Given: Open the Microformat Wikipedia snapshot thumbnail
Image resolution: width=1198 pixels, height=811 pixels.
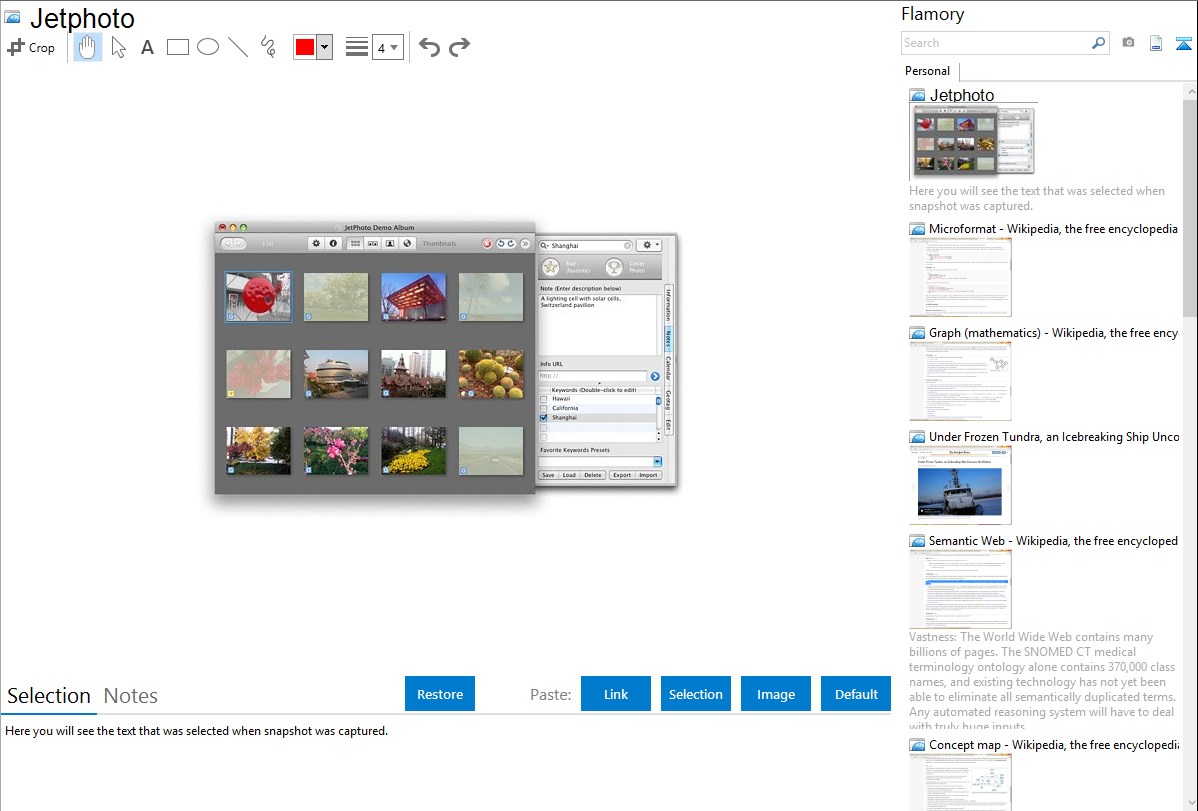Looking at the screenshot, I should coord(960,277).
